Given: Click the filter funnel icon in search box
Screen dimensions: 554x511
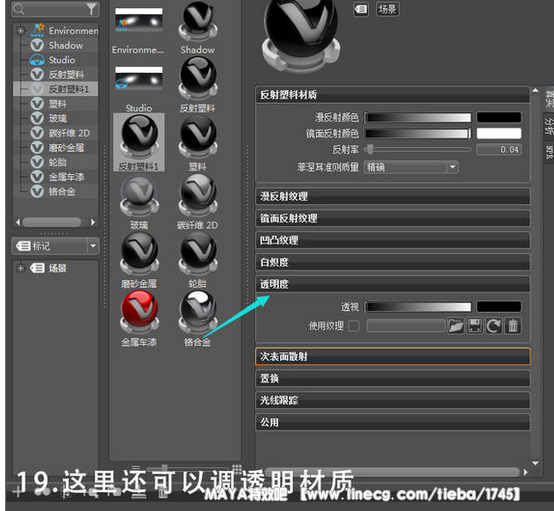Looking at the screenshot, I should [92, 9].
